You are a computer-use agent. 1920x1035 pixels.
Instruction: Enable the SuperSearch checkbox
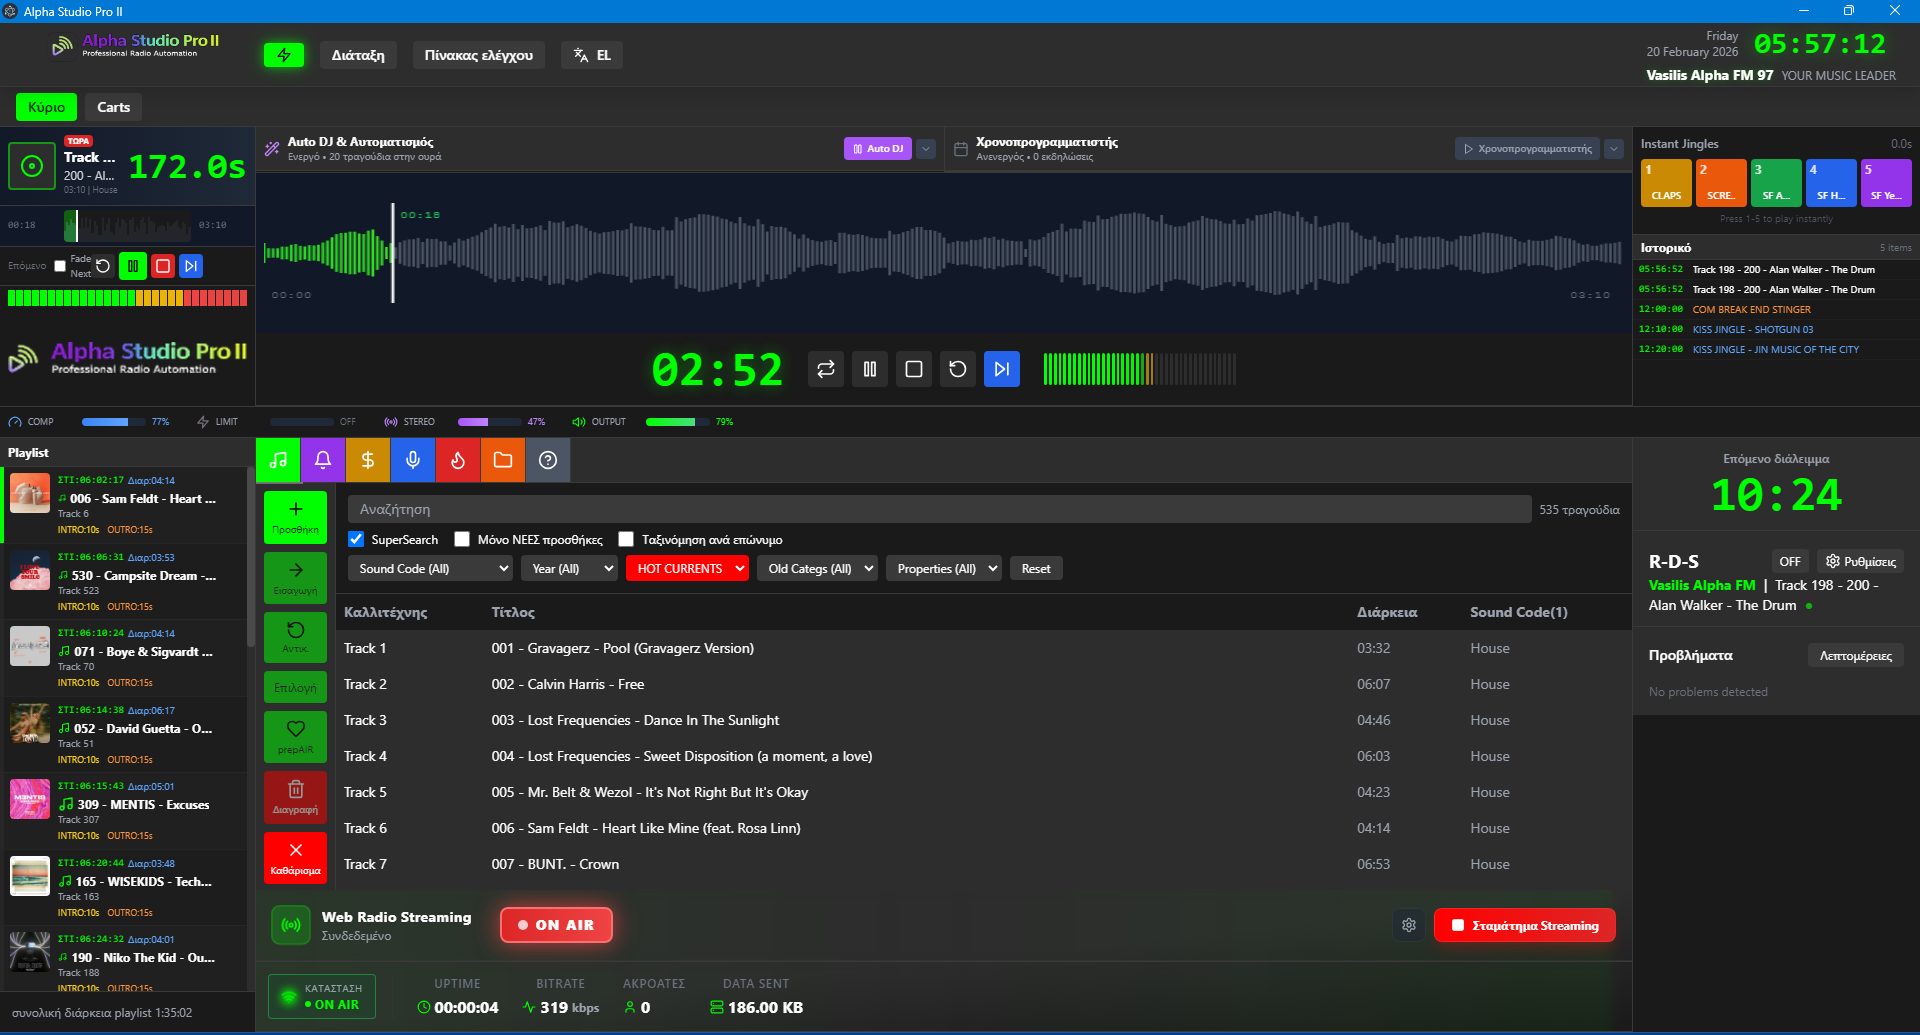coord(356,539)
